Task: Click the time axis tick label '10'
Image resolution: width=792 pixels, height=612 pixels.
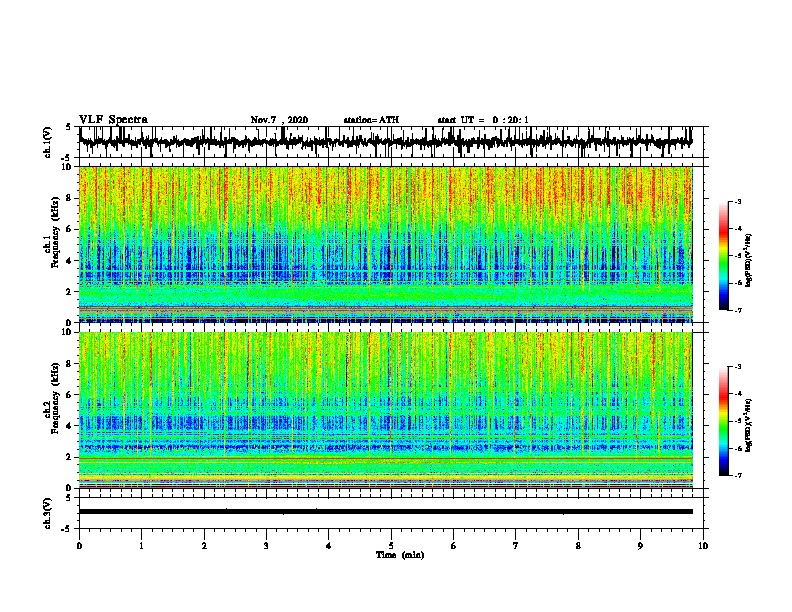Action: tap(703, 545)
